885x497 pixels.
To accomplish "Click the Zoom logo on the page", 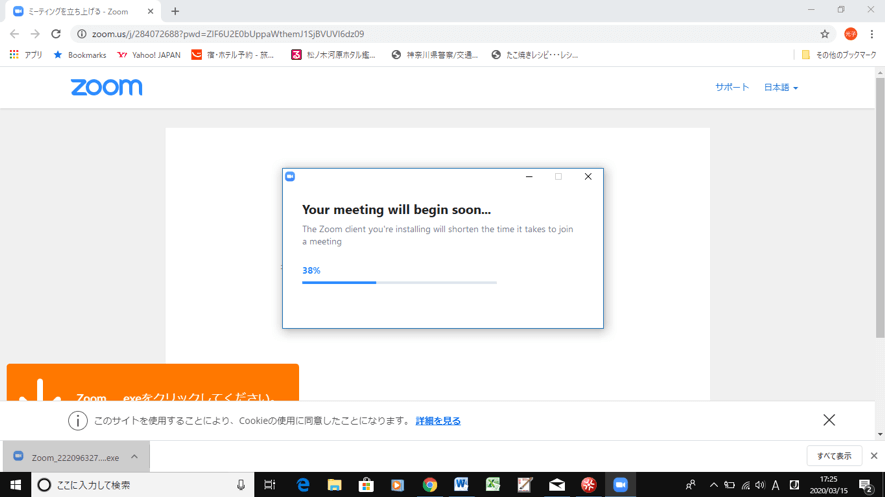I will pyautogui.click(x=107, y=87).
